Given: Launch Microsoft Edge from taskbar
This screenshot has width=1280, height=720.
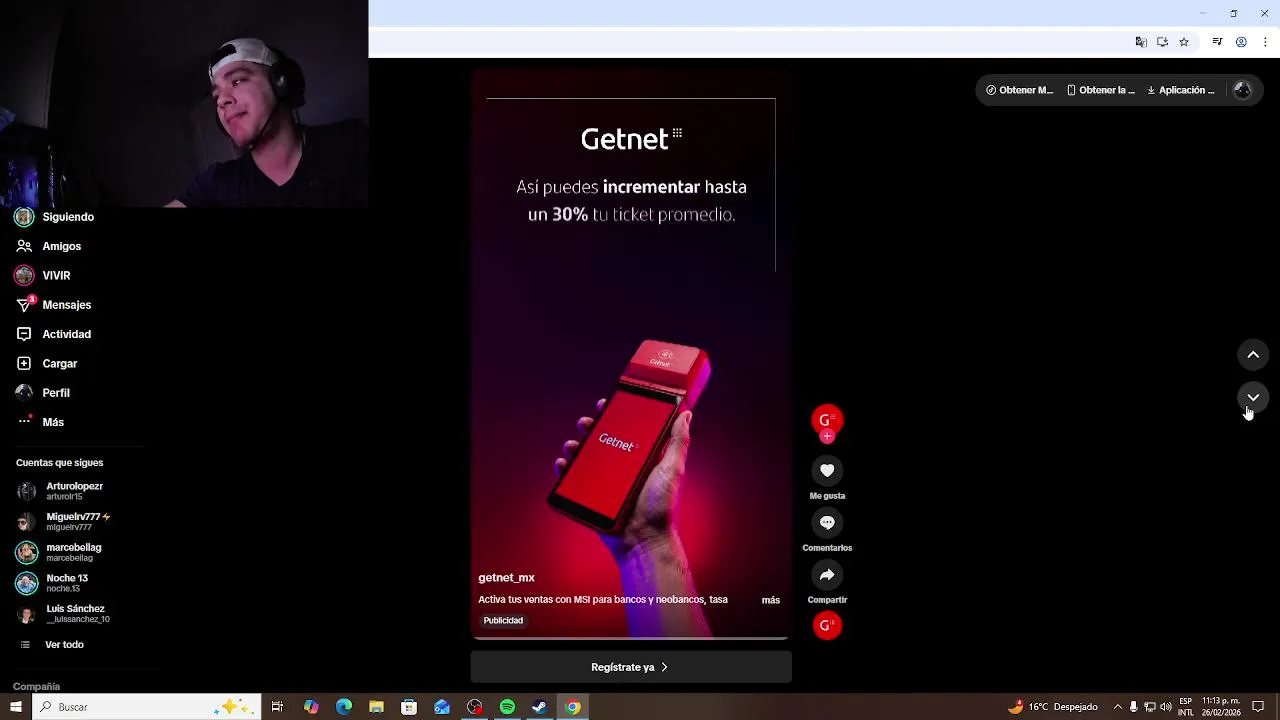Looking at the screenshot, I should coord(344,707).
